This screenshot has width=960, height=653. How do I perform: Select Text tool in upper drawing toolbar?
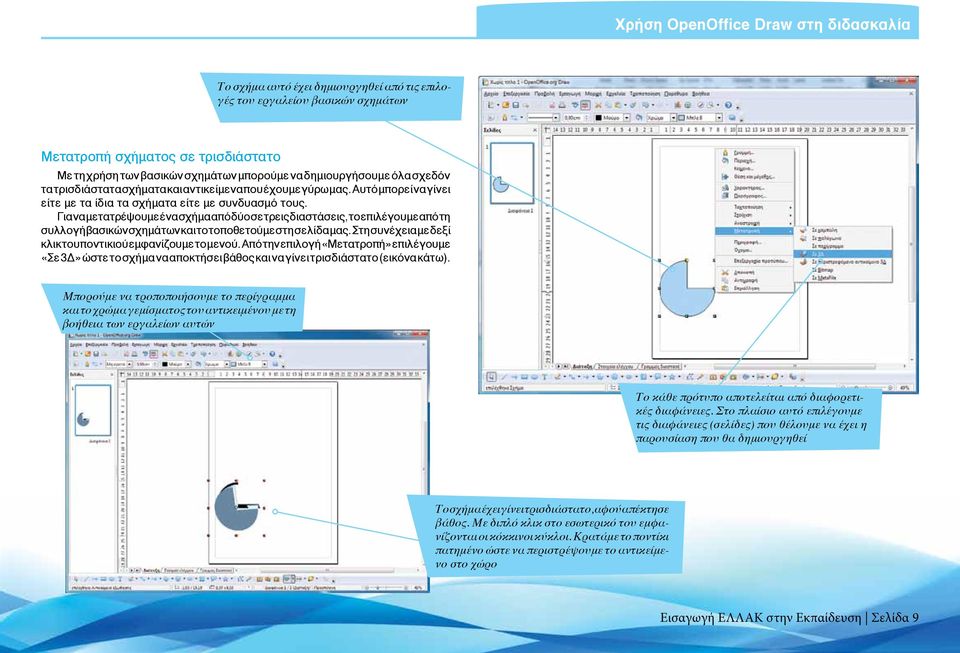(544, 377)
